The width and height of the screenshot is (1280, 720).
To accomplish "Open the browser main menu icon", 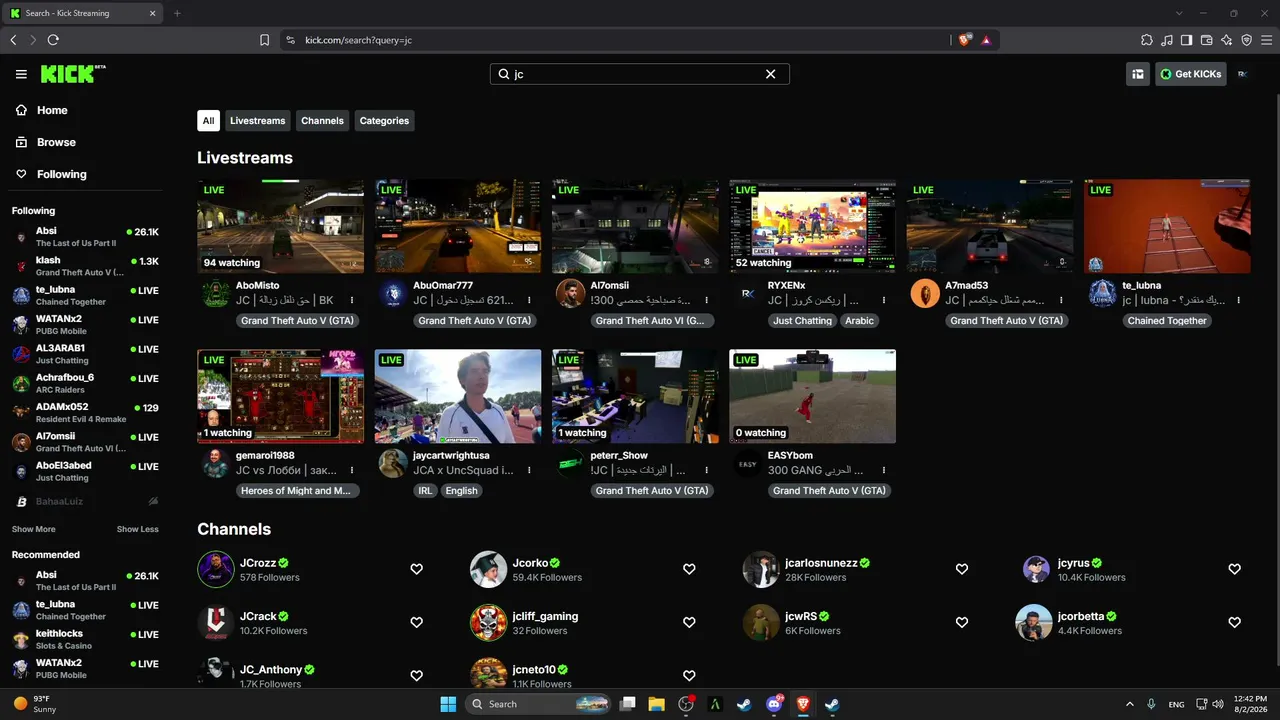I will tap(1266, 40).
